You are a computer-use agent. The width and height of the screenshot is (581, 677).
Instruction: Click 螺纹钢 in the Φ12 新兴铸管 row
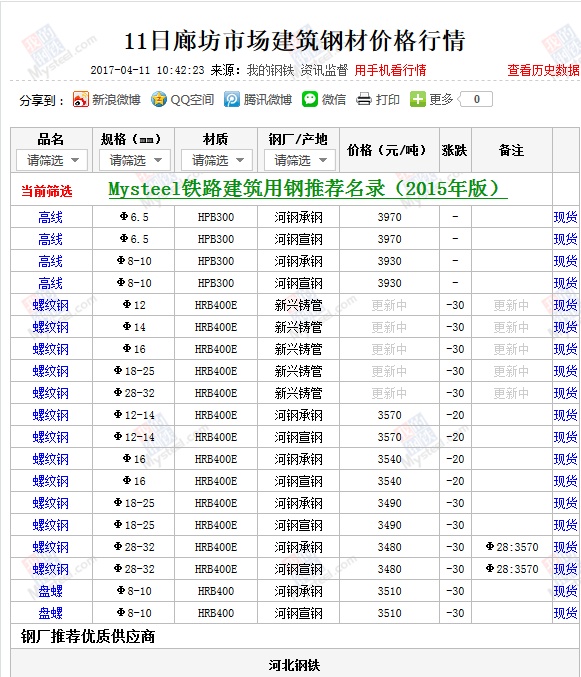(x=51, y=305)
